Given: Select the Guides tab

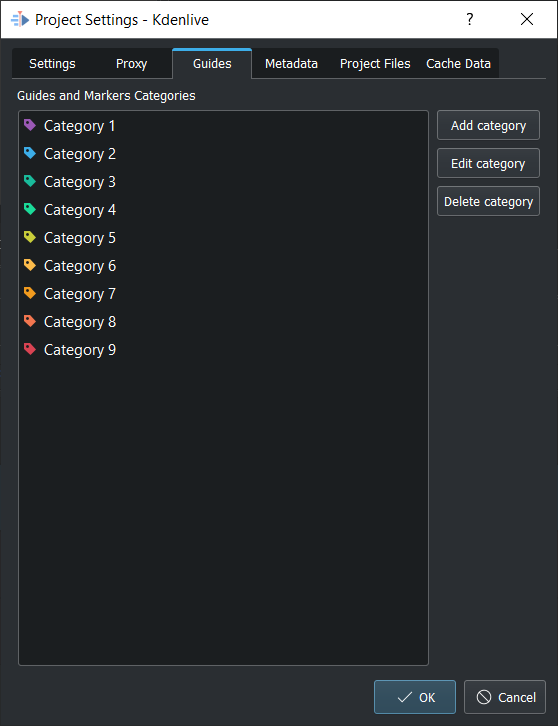Looking at the screenshot, I should pos(212,63).
